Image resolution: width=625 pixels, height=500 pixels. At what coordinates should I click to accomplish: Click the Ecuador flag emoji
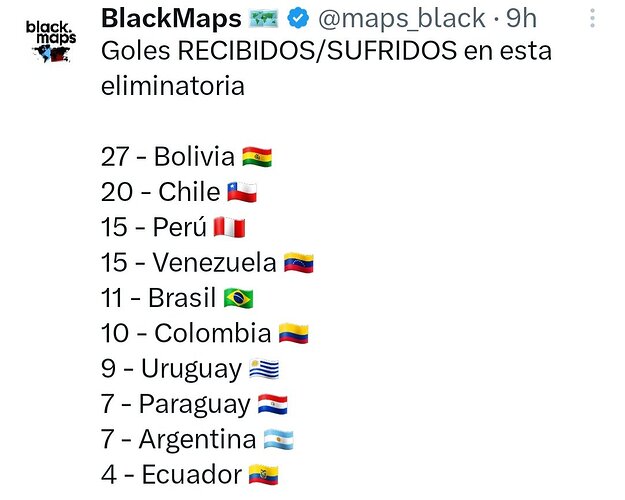click(x=263, y=475)
